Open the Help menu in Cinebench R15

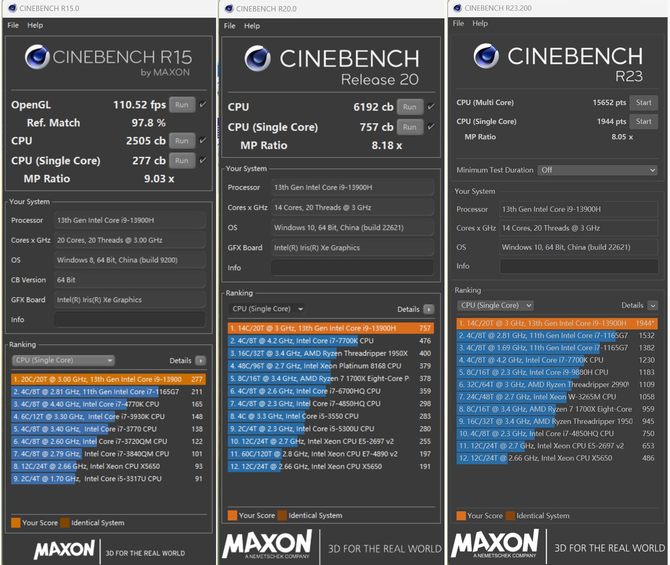35,25
